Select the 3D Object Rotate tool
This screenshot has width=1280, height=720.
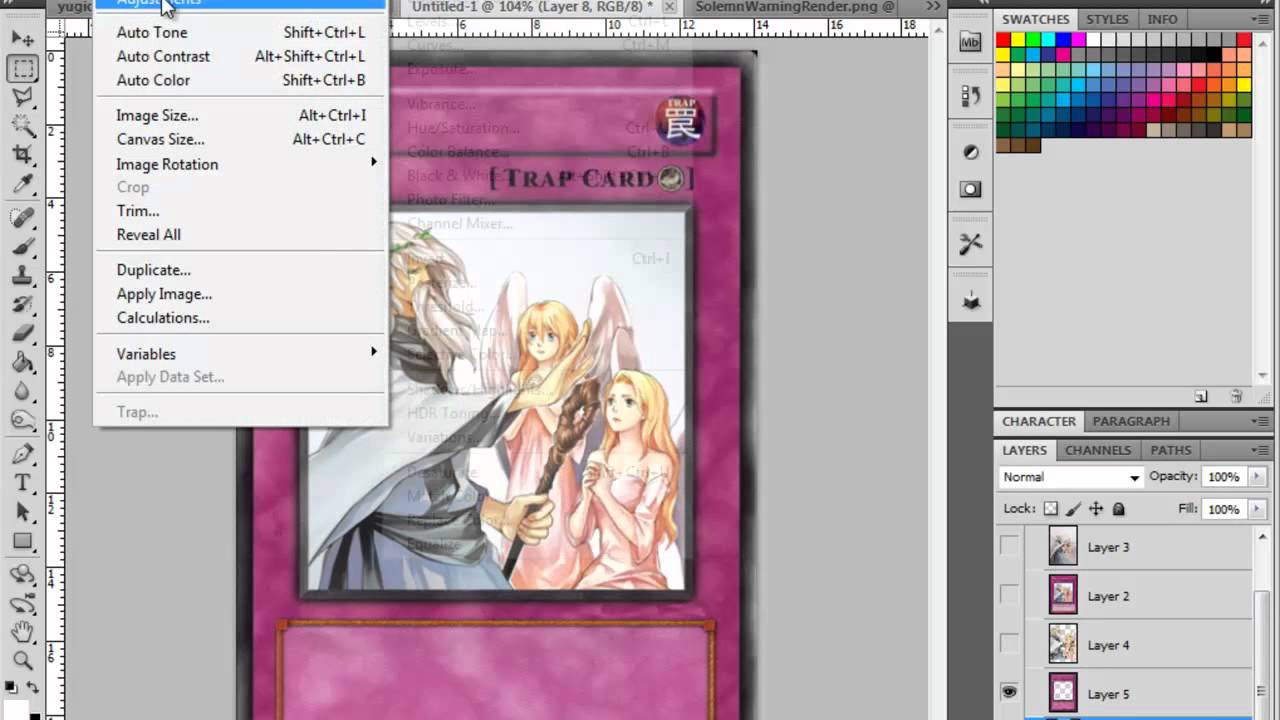point(23,575)
